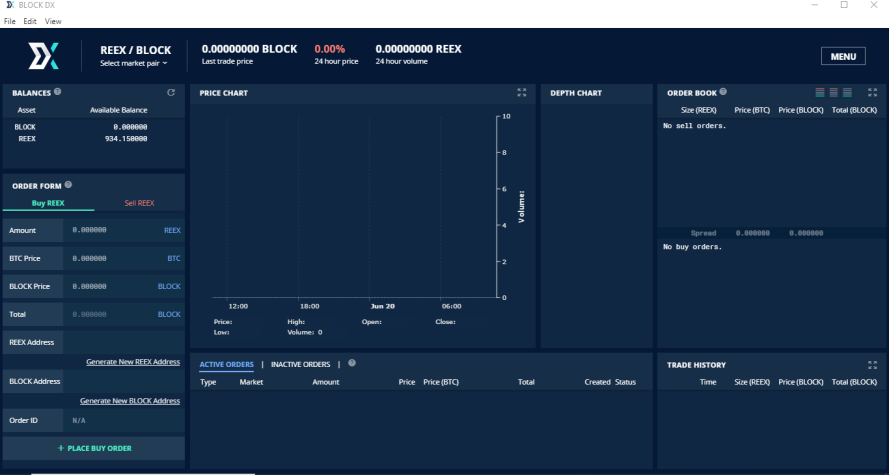This screenshot has width=889, height=475.
Task: Focus the Amount input field
Action: 124,230
